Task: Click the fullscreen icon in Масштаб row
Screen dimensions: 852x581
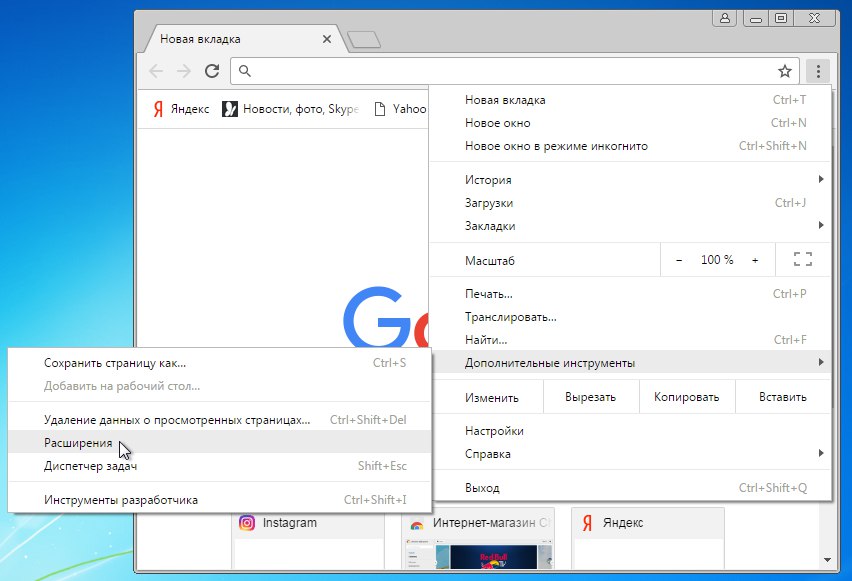Action: pos(802,260)
